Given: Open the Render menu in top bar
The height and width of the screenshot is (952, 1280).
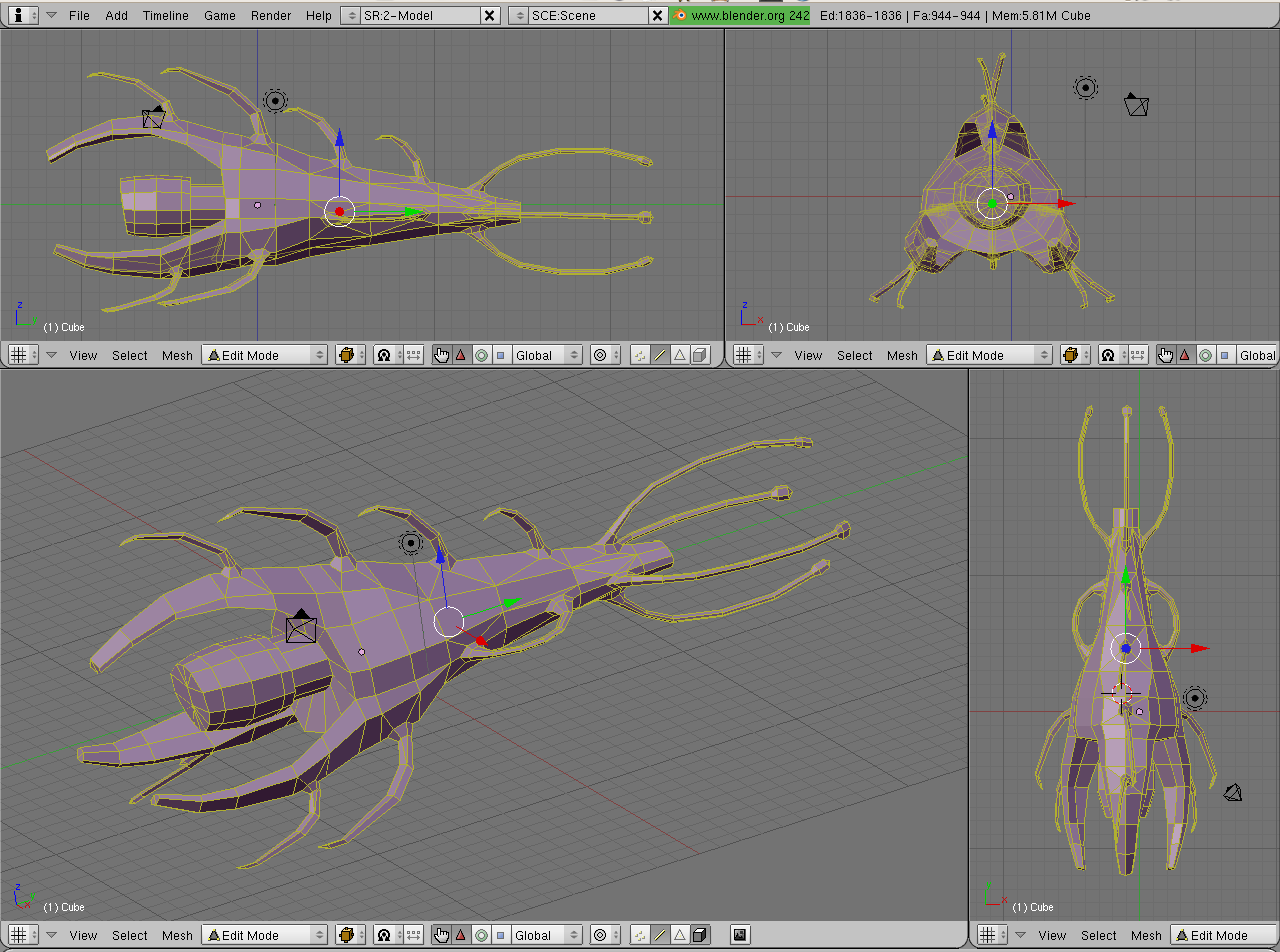Looking at the screenshot, I should click(271, 15).
